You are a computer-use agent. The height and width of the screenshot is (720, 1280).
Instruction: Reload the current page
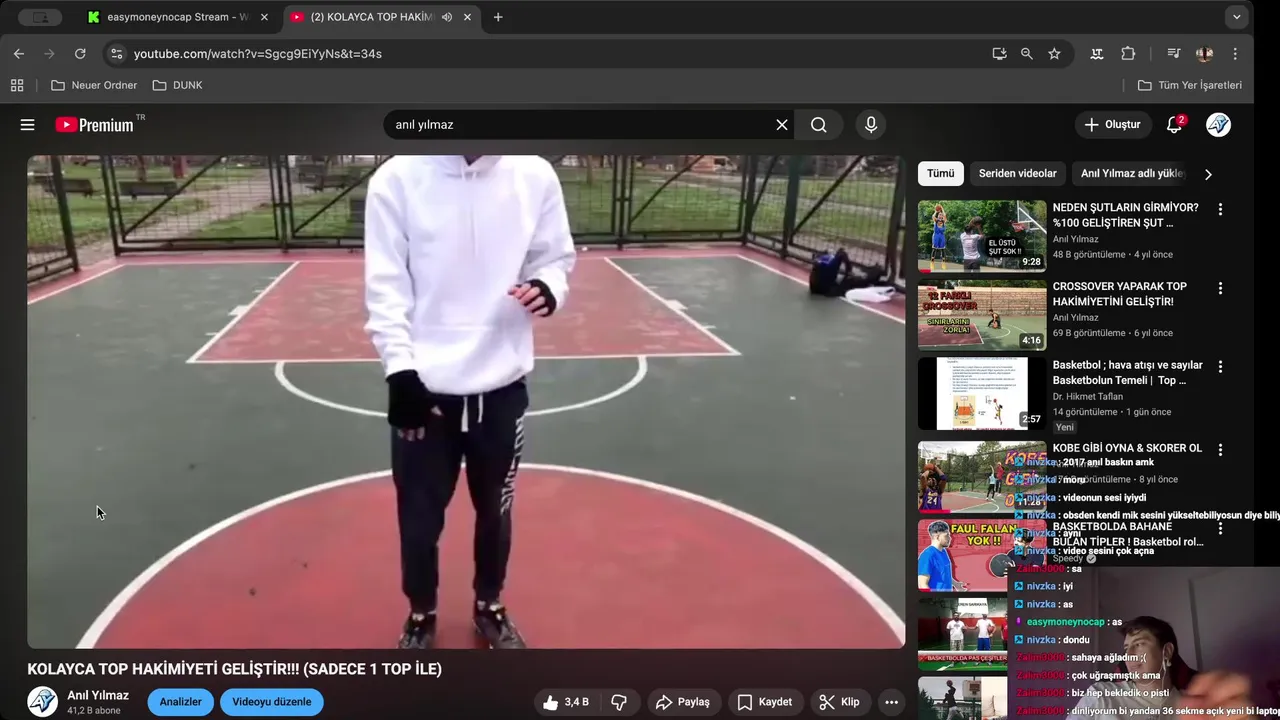tap(80, 54)
